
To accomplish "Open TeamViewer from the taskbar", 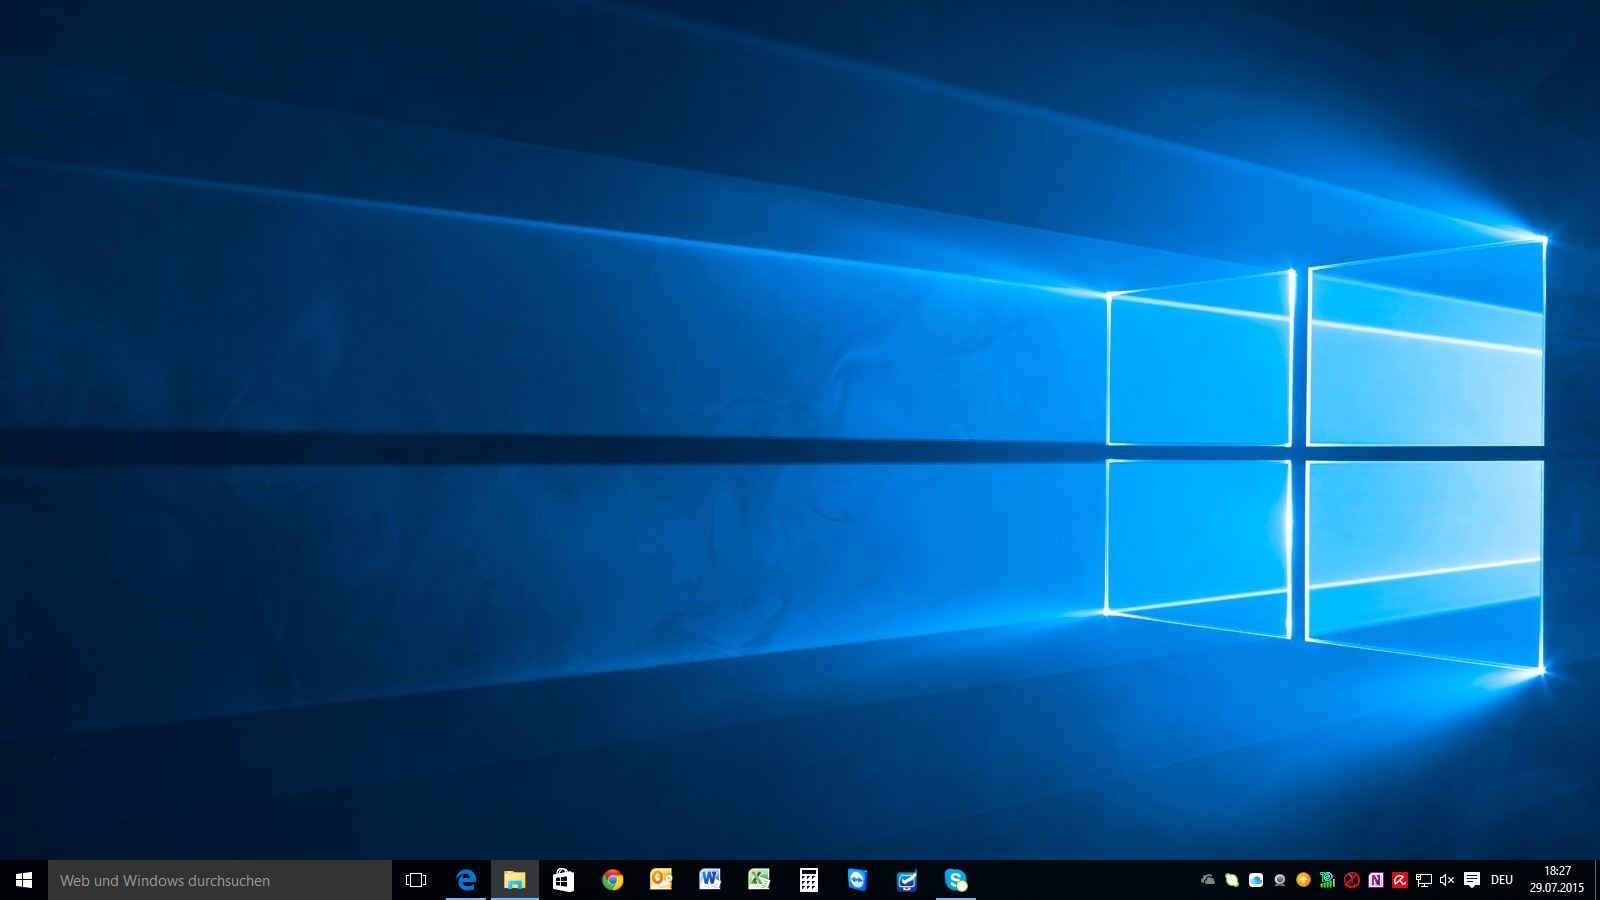I will (x=857, y=880).
